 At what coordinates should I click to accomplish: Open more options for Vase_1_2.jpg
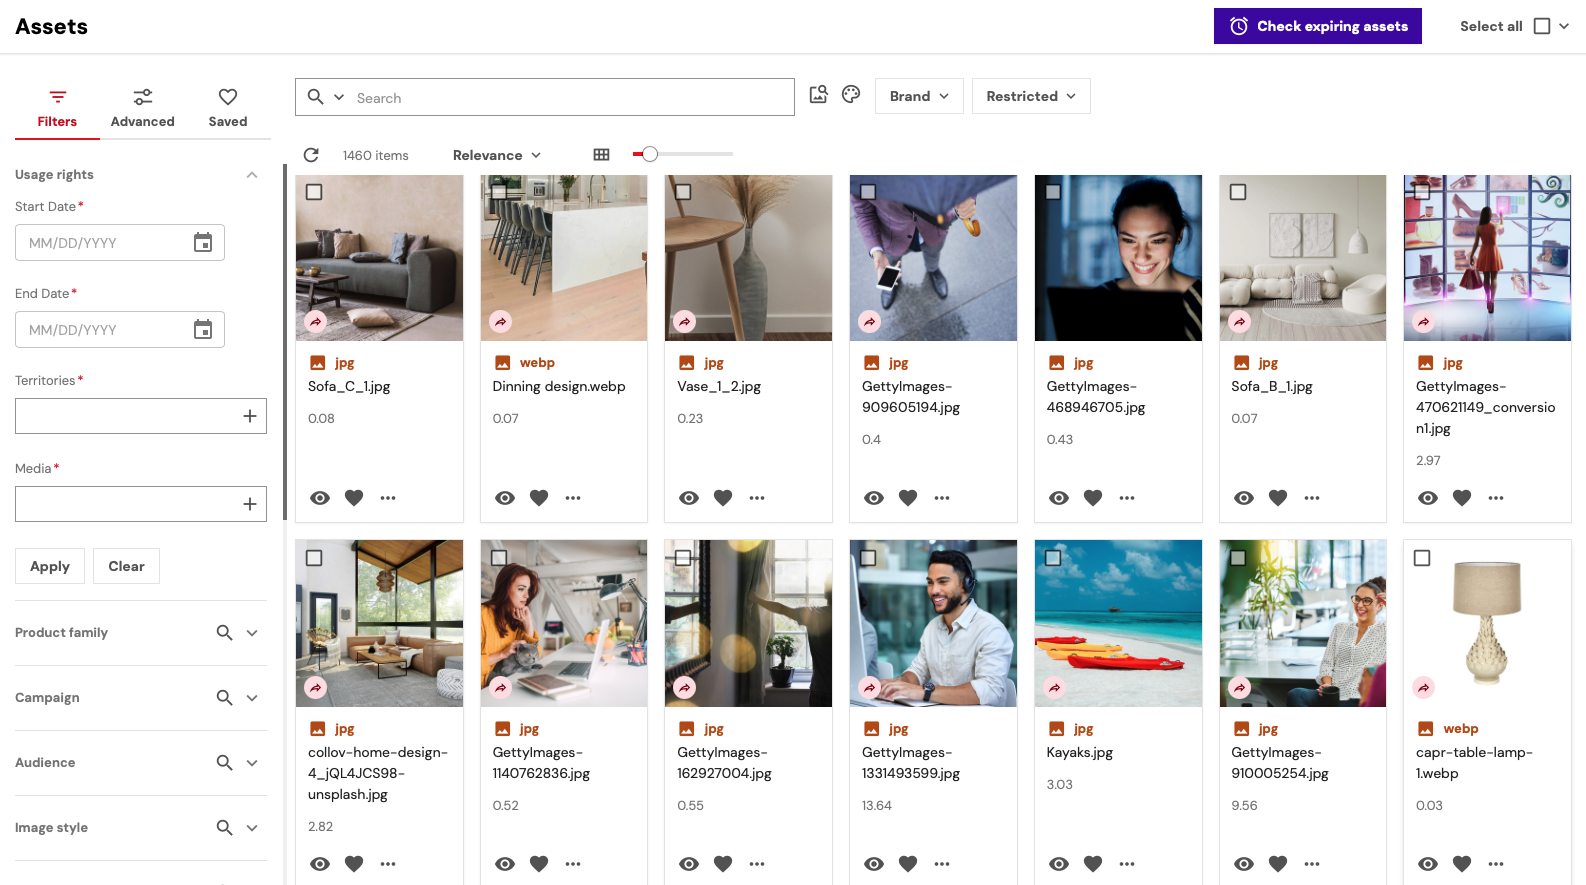pos(757,498)
